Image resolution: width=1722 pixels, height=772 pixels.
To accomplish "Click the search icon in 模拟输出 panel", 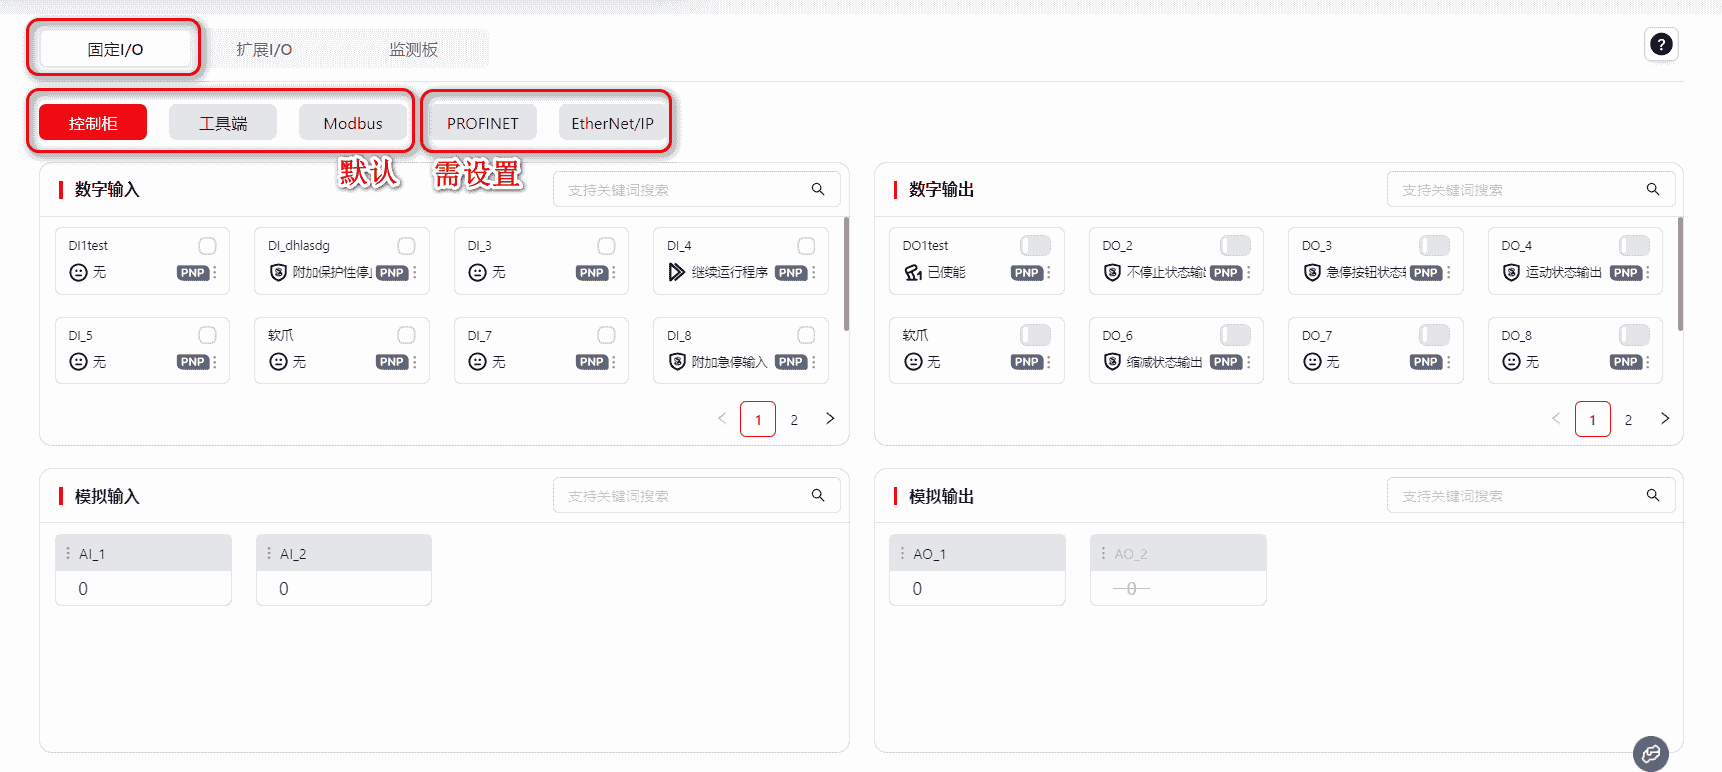I will click(1652, 495).
